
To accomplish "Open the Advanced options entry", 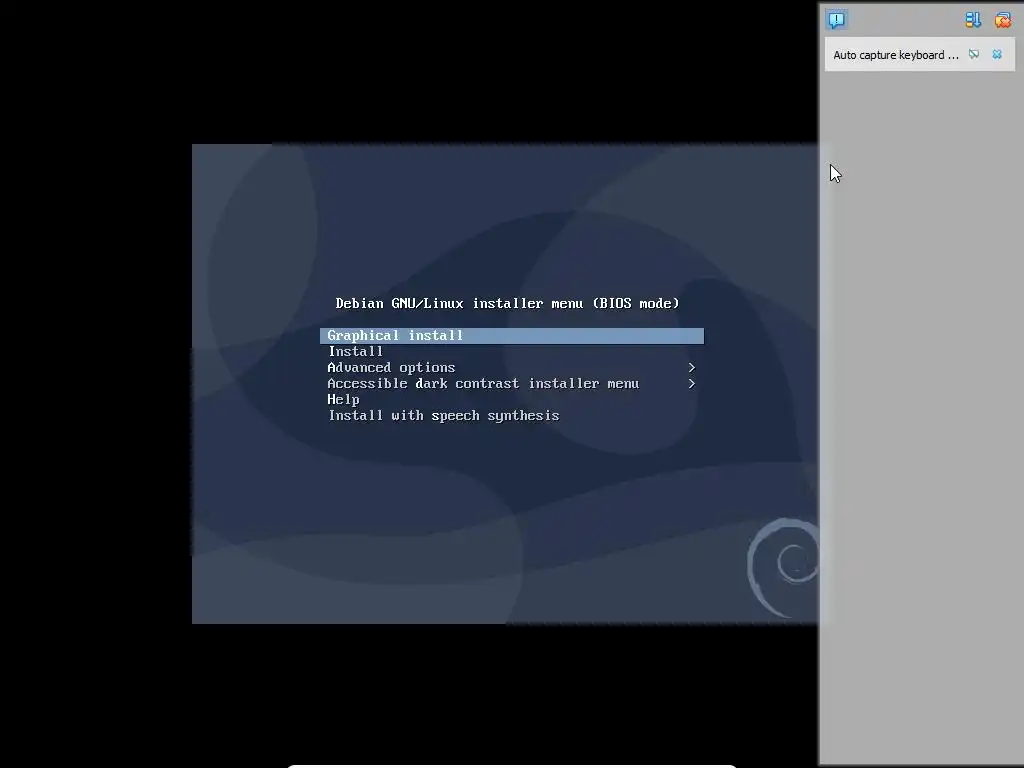I will click(512, 368).
